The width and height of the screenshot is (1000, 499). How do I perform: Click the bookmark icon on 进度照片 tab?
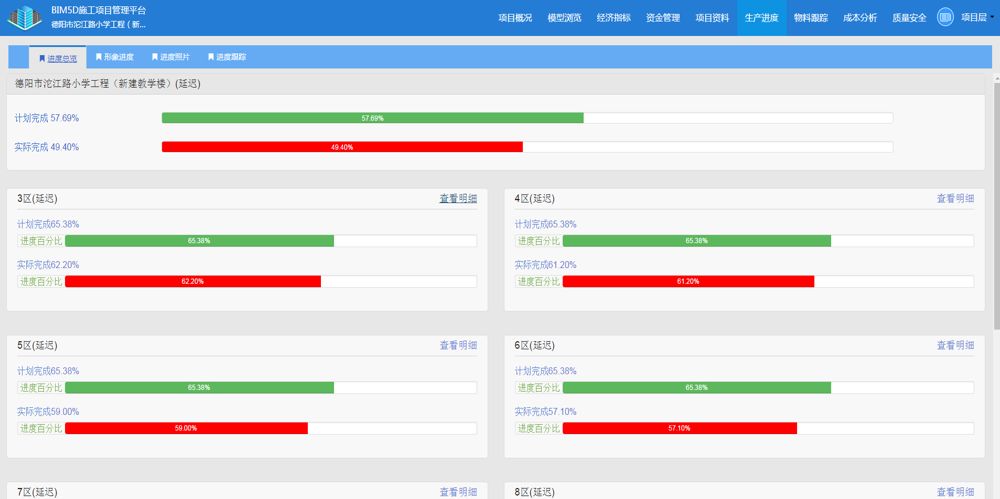[x=155, y=57]
